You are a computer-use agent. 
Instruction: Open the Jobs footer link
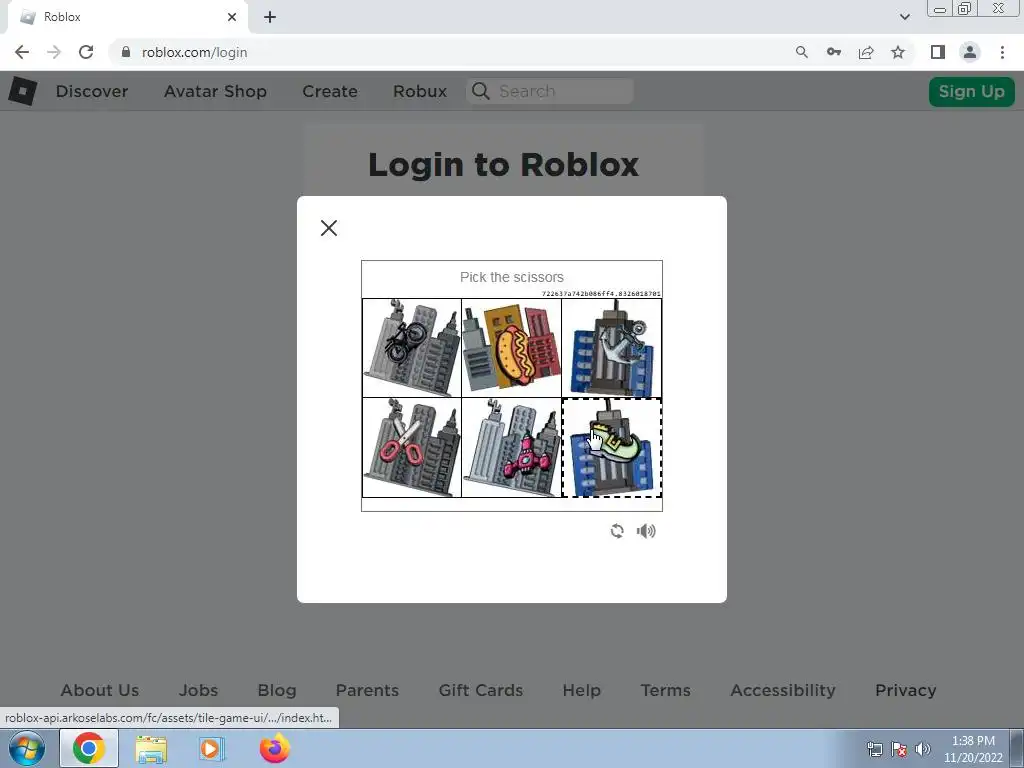199,690
